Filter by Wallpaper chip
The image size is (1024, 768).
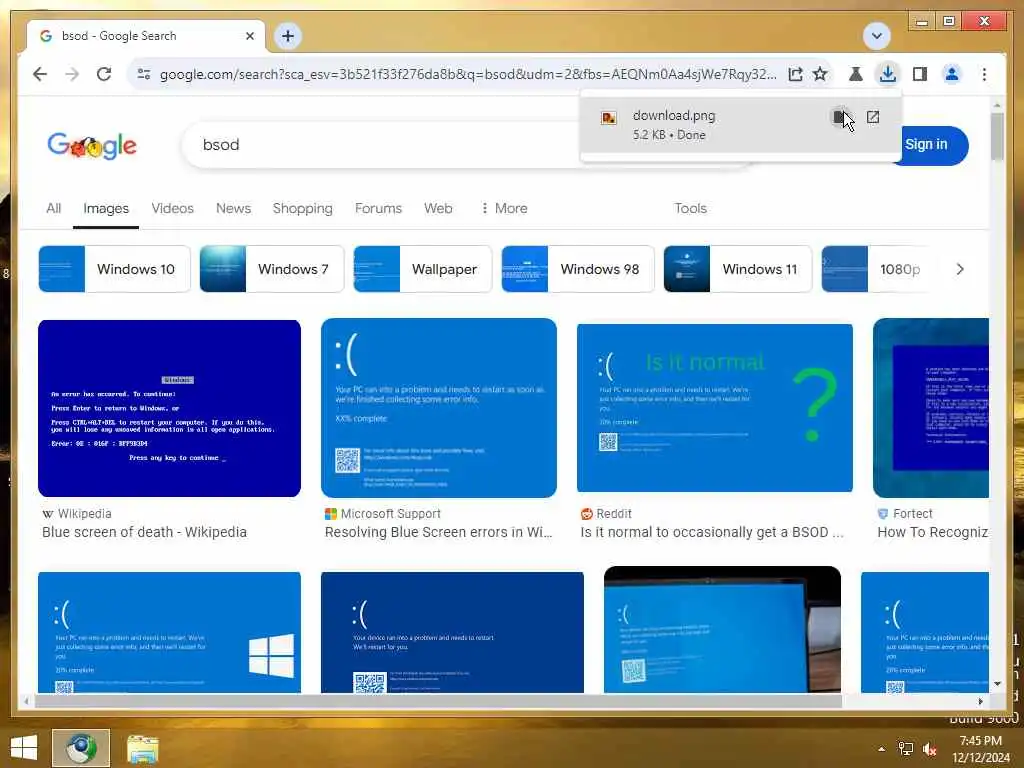pyautogui.click(x=423, y=269)
